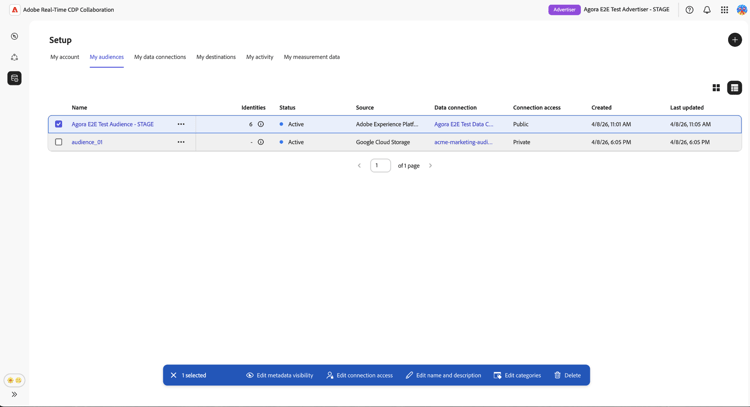750x407 pixels.
Task: Show identities info for Agora E2E Test Audience
Action: point(261,124)
